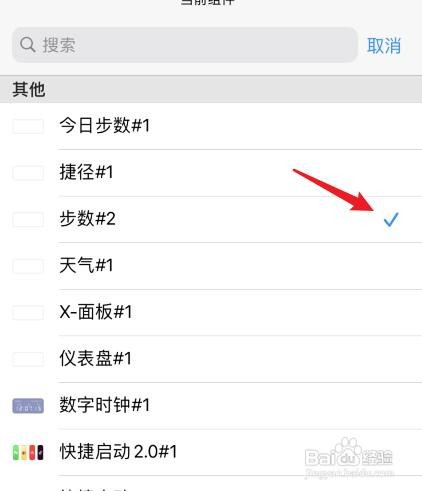Click the X-面板#1 blank thumbnail

[x=28, y=313]
